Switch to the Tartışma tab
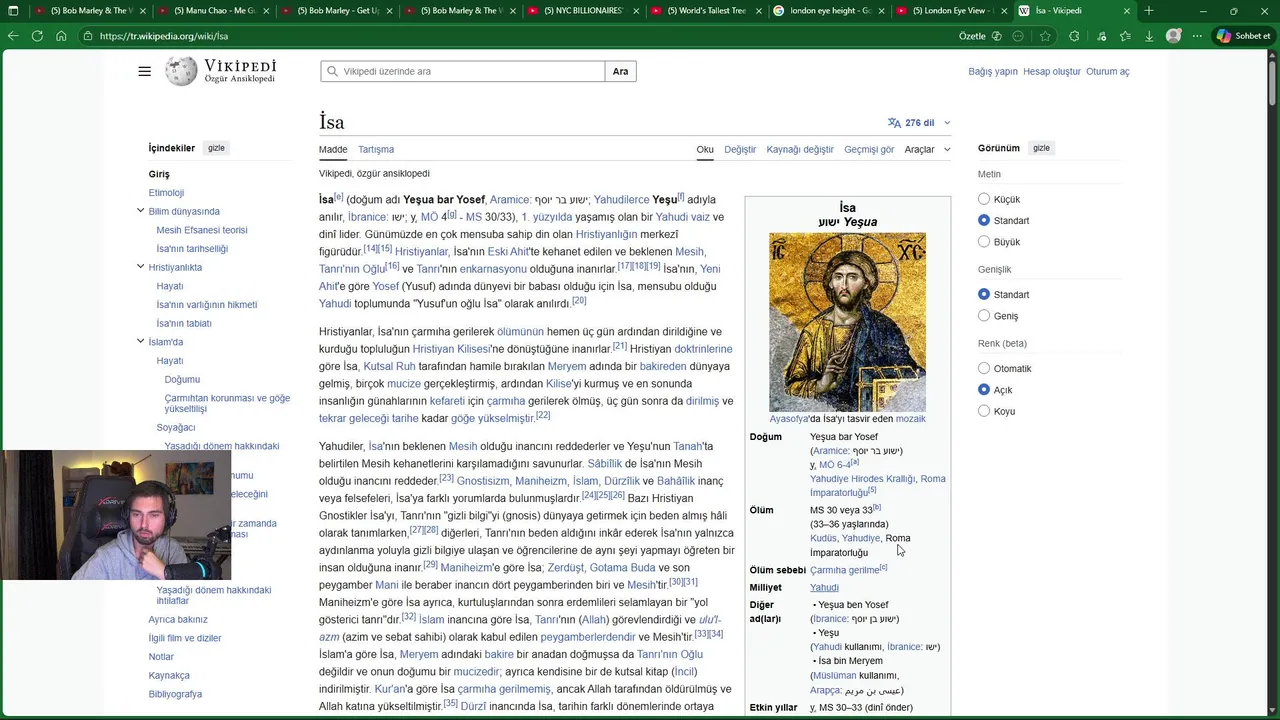This screenshot has width=1280, height=720. tap(376, 149)
